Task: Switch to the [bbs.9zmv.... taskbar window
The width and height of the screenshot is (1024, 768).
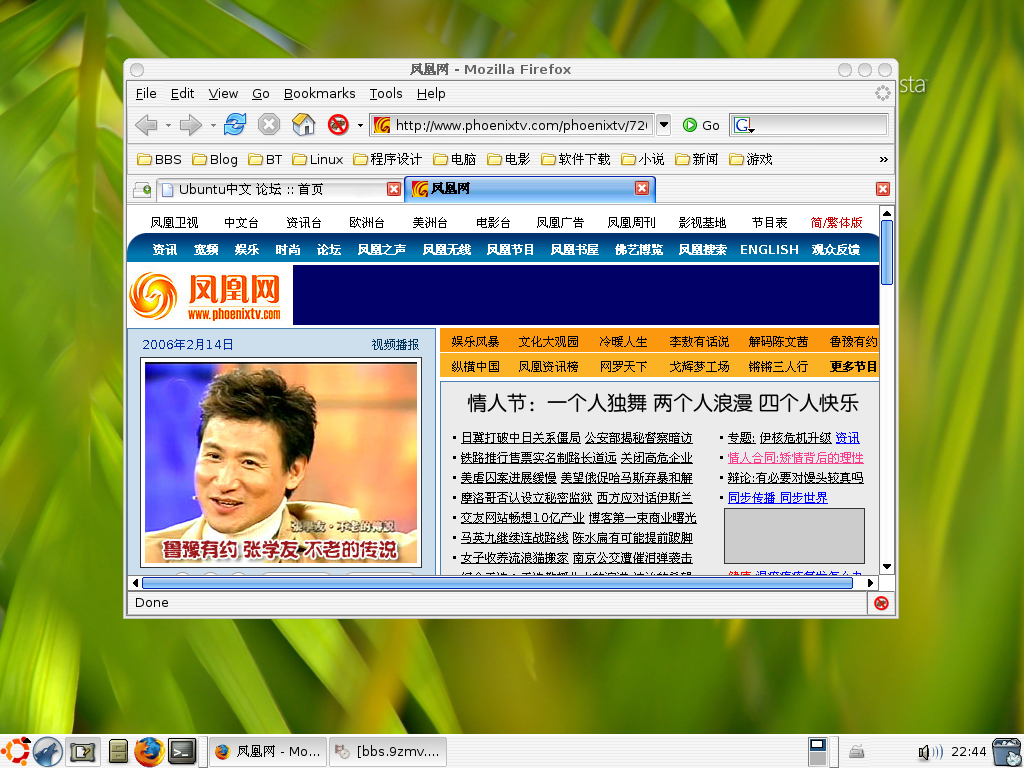Action: [x=389, y=752]
